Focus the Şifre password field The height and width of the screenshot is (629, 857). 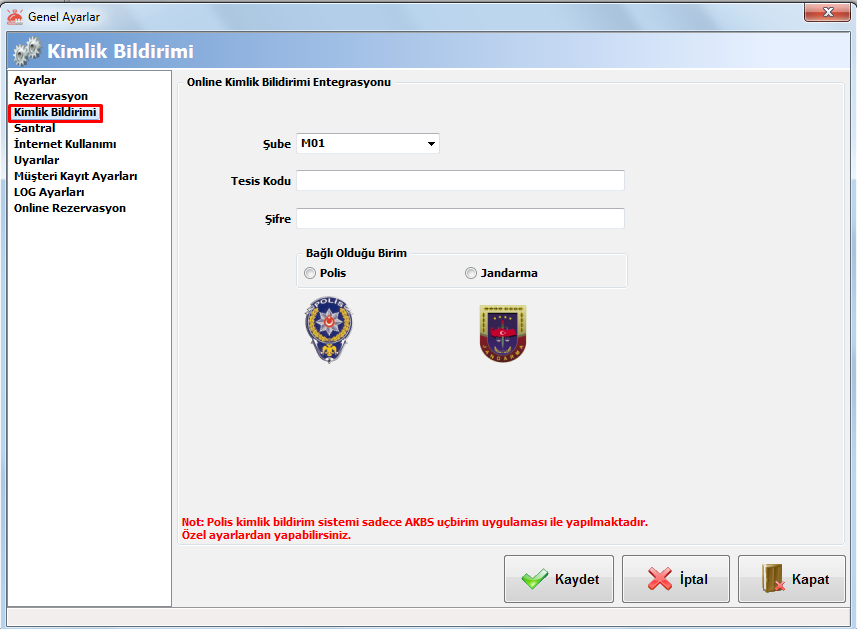(460, 219)
